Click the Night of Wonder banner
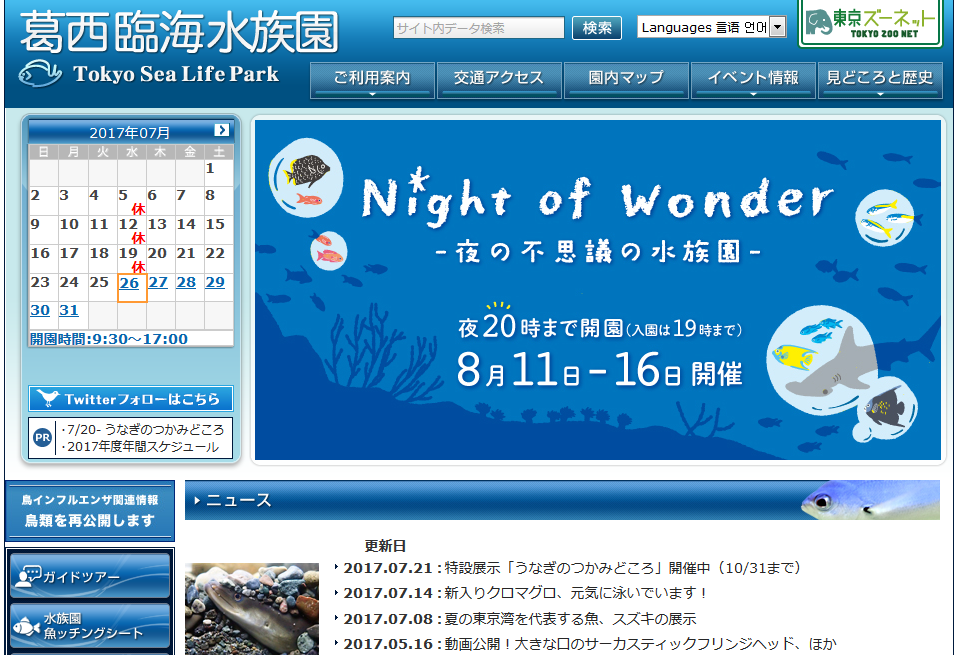Image resolution: width=959 pixels, height=655 pixels. tap(598, 290)
